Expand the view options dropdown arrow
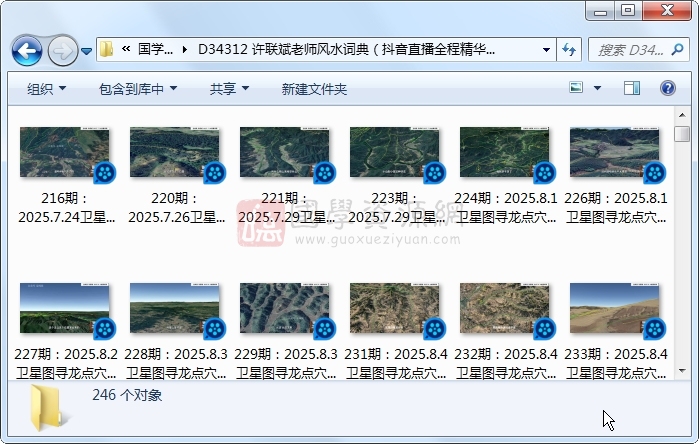The height and width of the screenshot is (444, 699). [597, 88]
